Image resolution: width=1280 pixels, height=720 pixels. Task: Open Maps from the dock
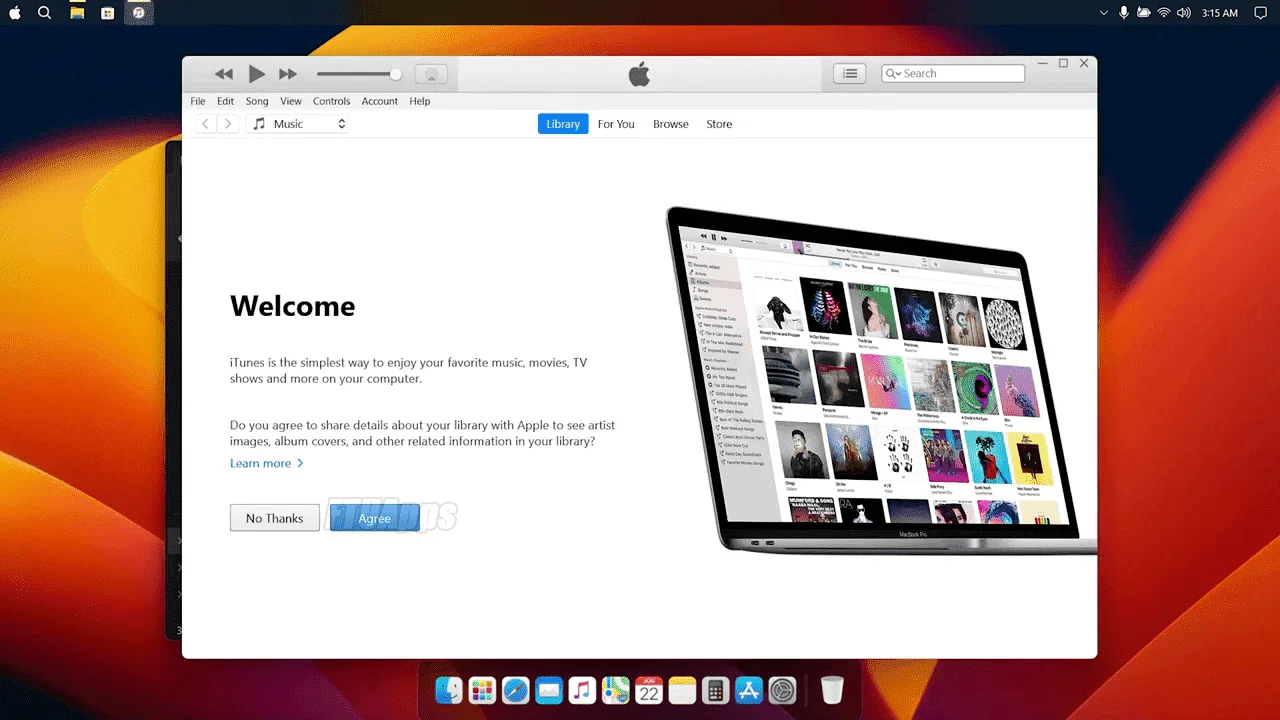coord(615,690)
